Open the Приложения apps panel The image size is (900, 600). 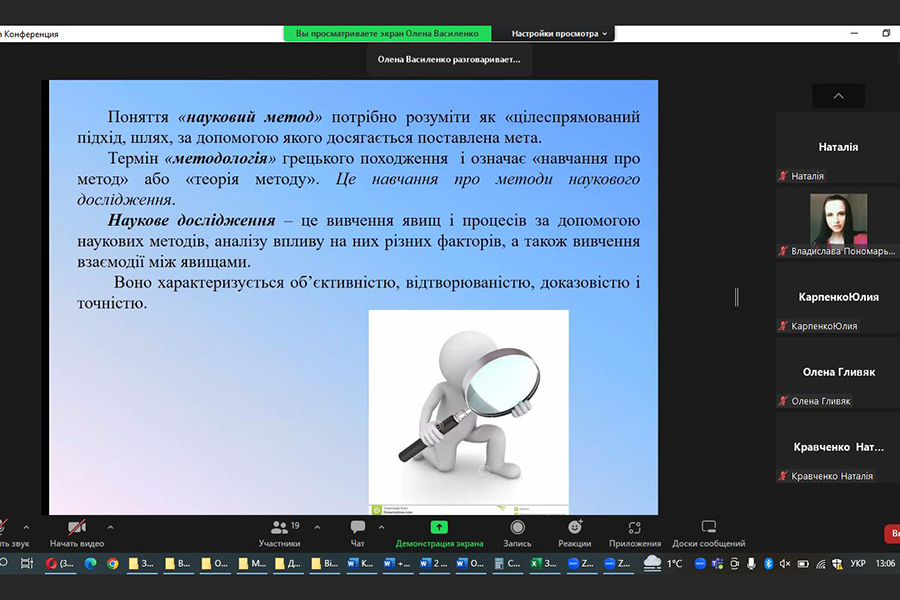635,534
